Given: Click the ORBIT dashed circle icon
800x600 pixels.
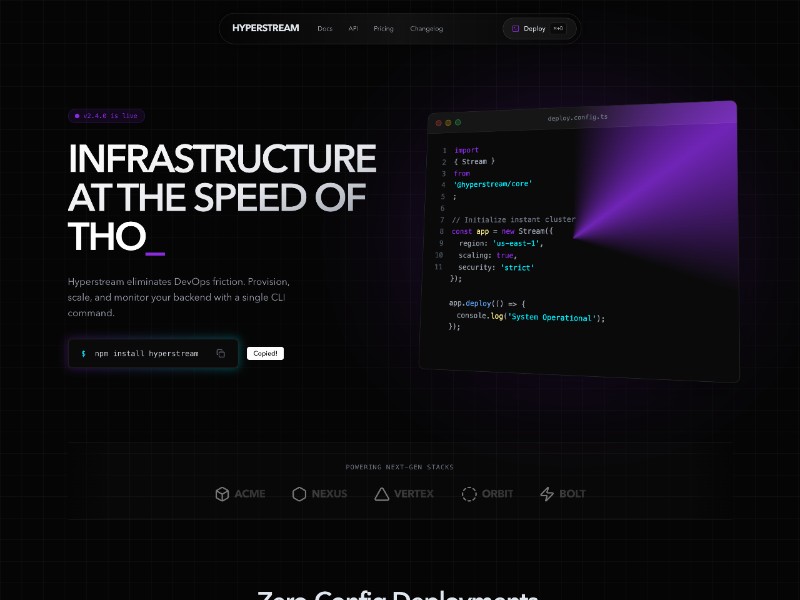Looking at the screenshot, I should [469, 494].
